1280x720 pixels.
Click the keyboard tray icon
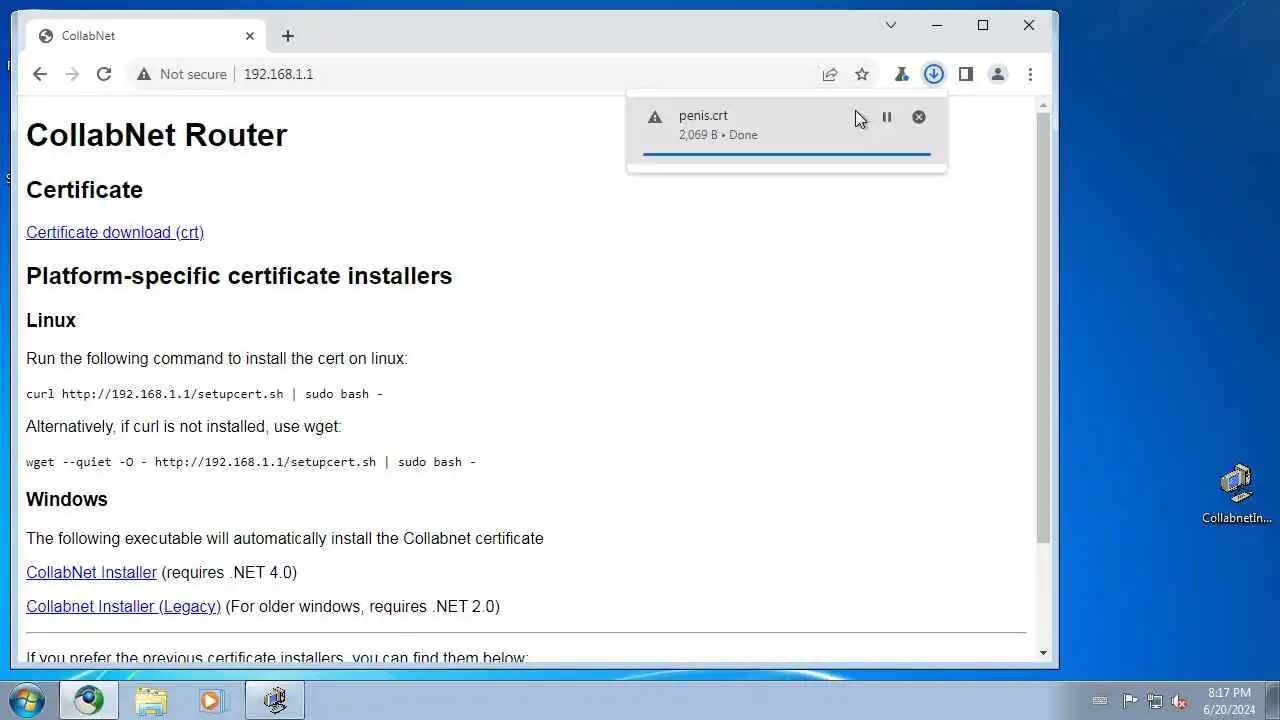pos(1100,701)
